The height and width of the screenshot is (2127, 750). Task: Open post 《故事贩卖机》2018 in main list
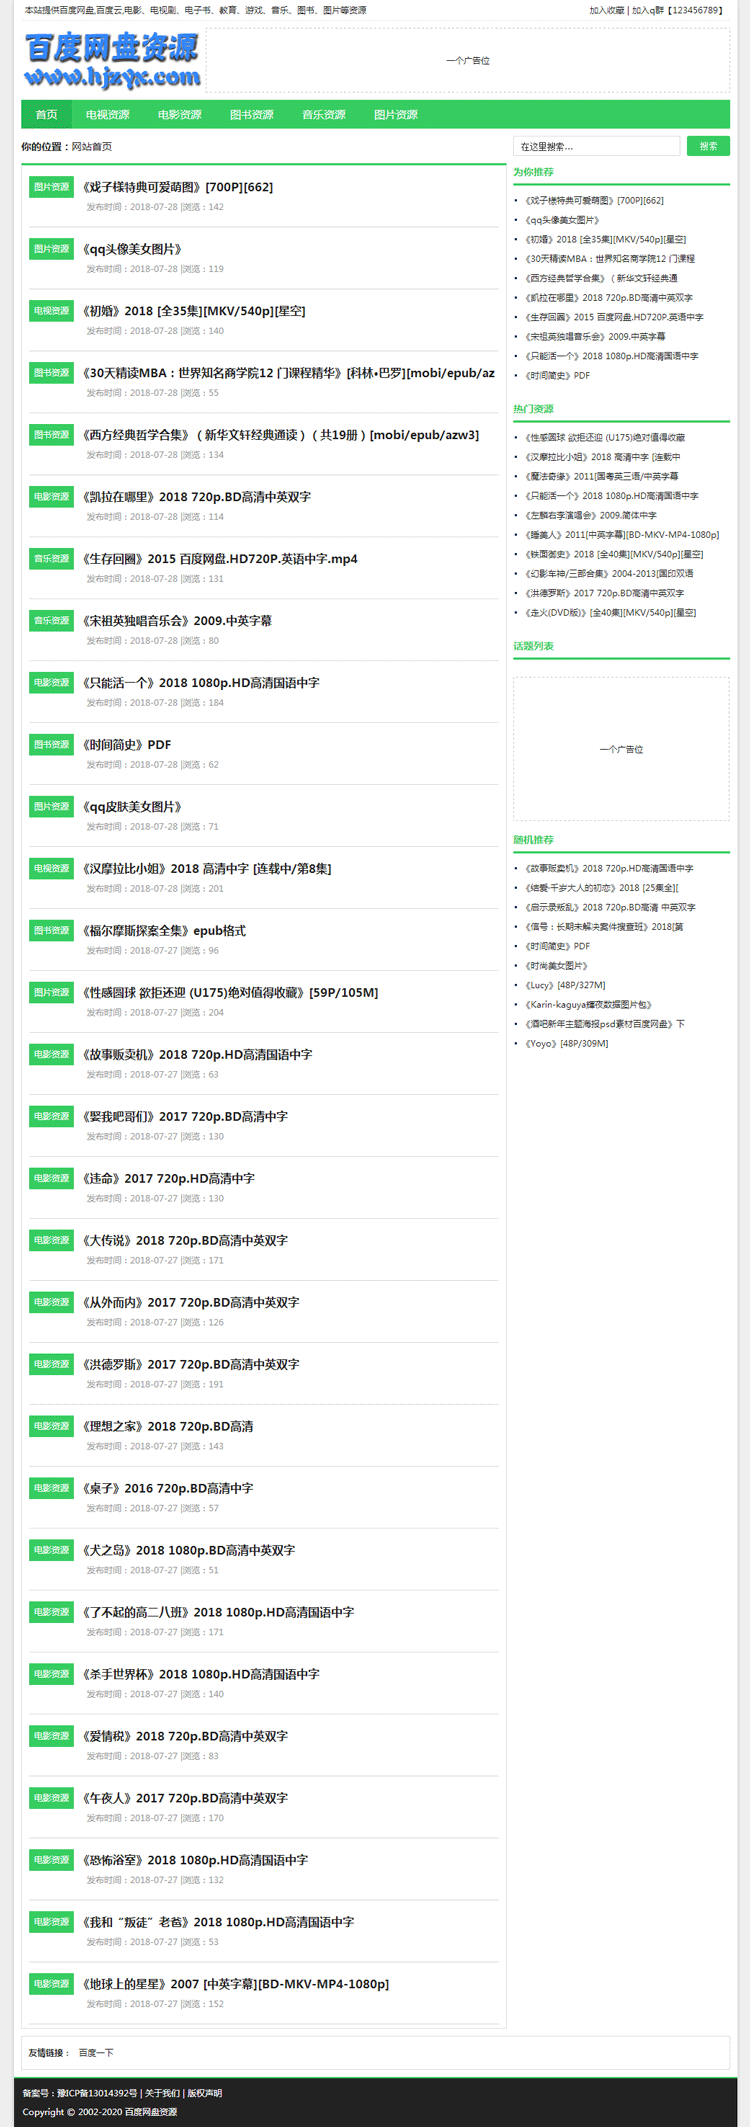[197, 1055]
